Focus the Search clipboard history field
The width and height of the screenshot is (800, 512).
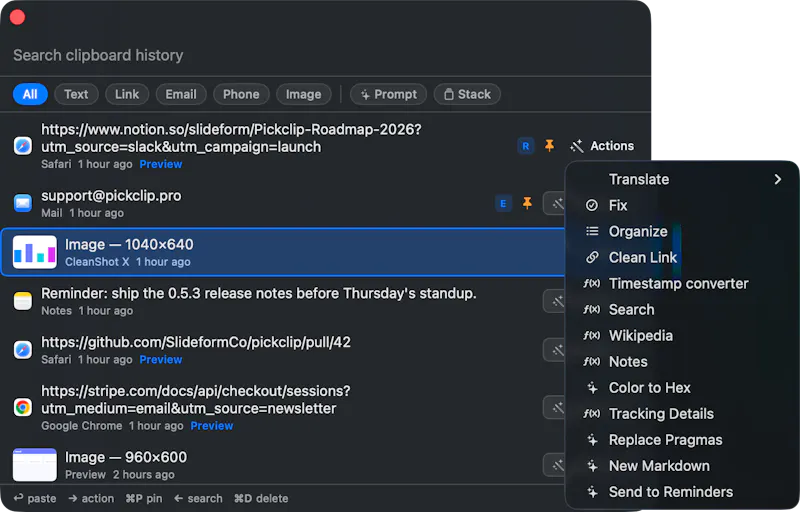[x=324, y=55]
